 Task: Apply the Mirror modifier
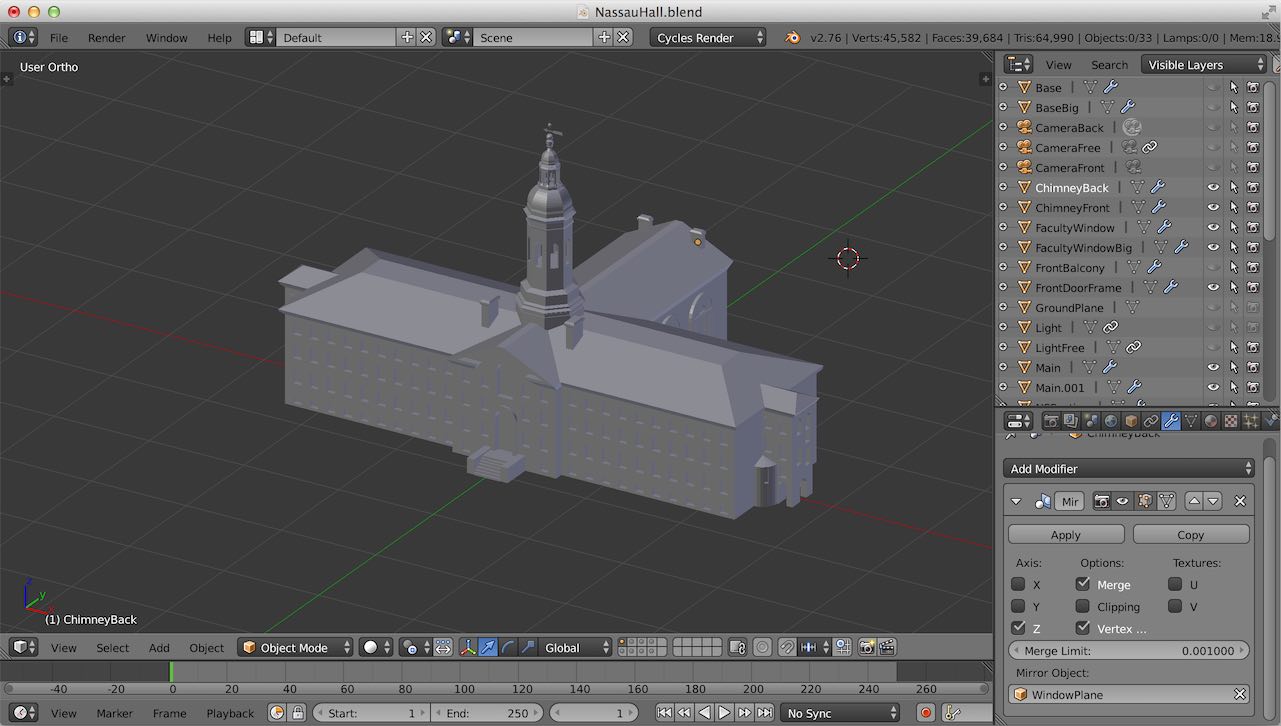(x=1066, y=534)
